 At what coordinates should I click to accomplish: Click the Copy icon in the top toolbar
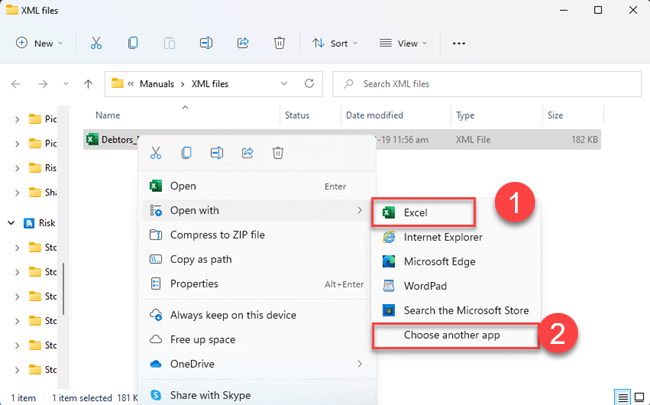(x=132, y=44)
